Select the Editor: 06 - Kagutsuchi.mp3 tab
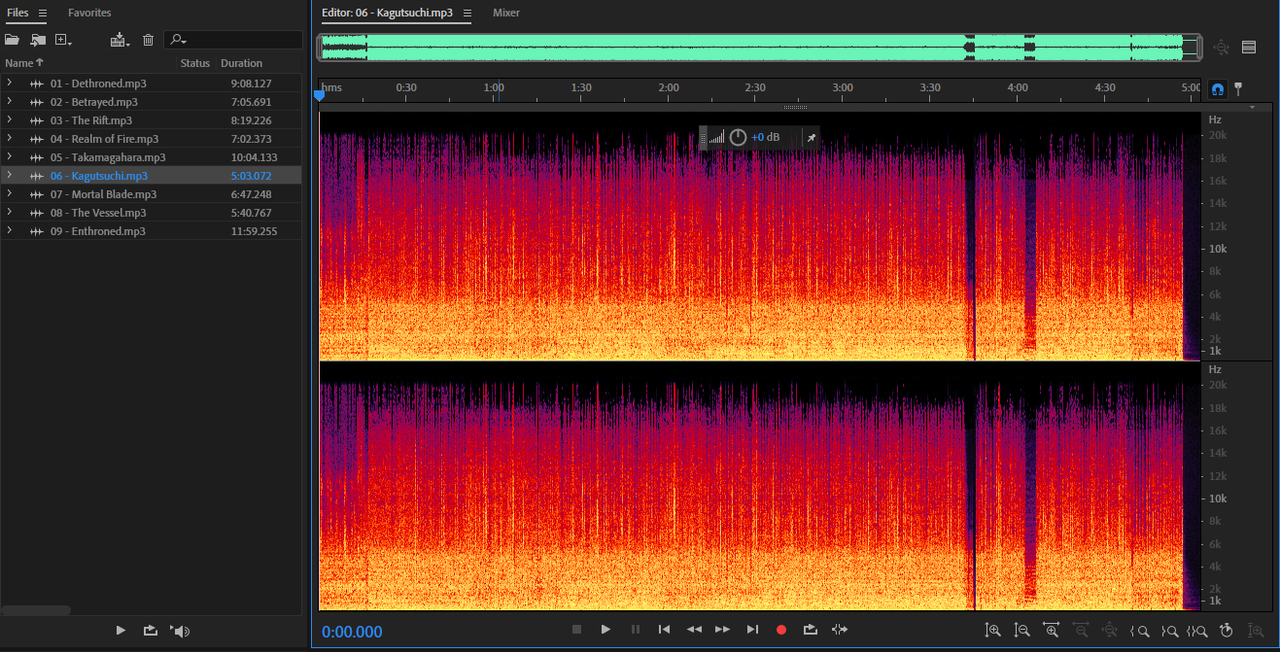 [387, 13]
